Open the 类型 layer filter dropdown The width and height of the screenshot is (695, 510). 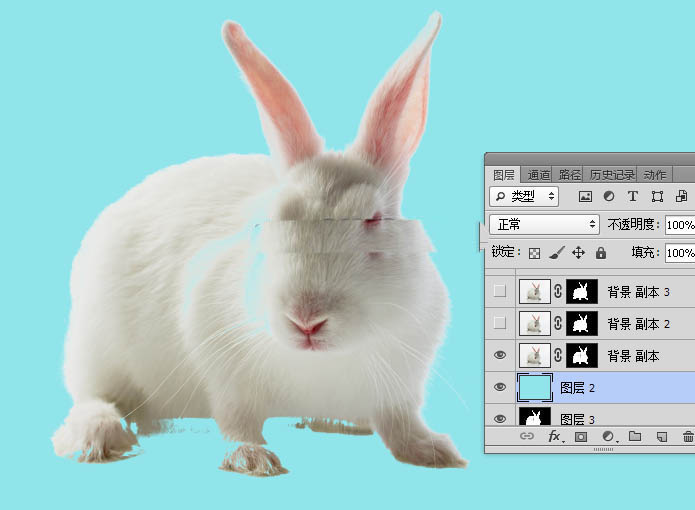point(524,196)
